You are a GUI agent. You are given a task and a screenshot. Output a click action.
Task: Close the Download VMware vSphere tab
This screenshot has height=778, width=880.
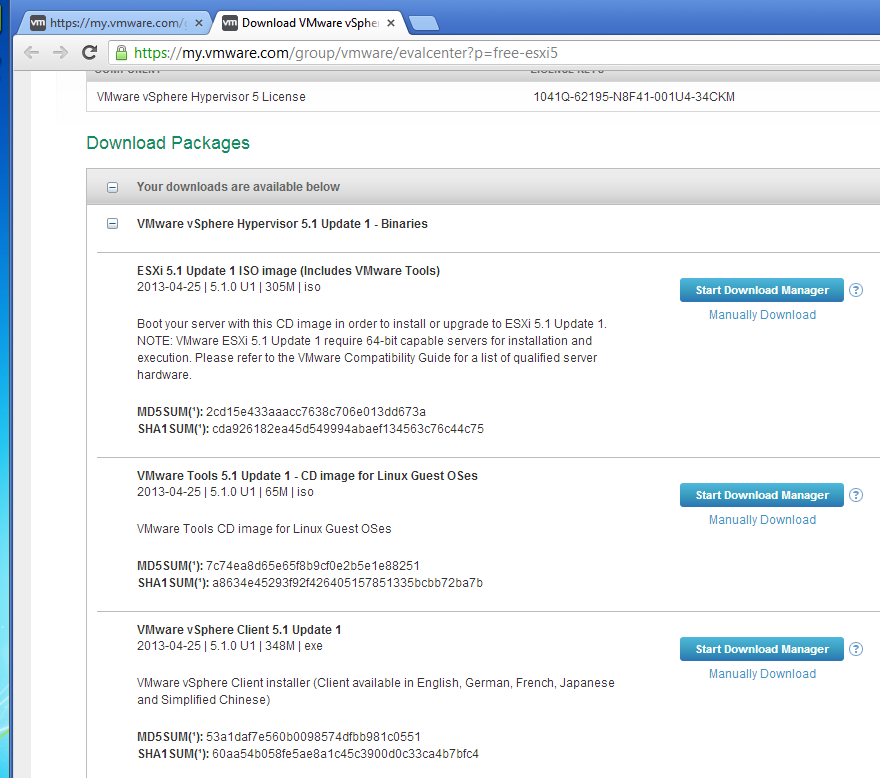click(x=391, y=23)
